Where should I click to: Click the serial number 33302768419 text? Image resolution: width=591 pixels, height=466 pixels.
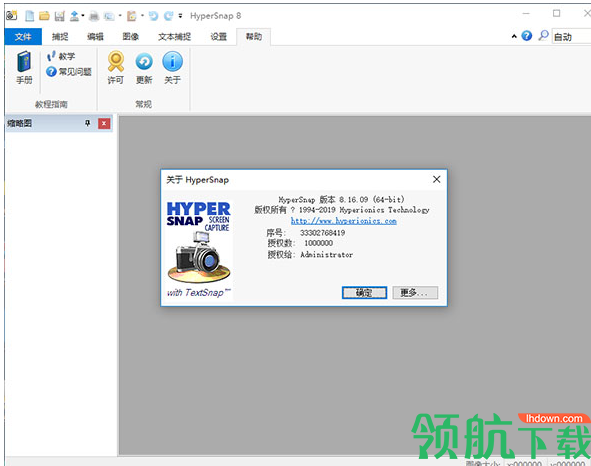[x=323, y=233]
